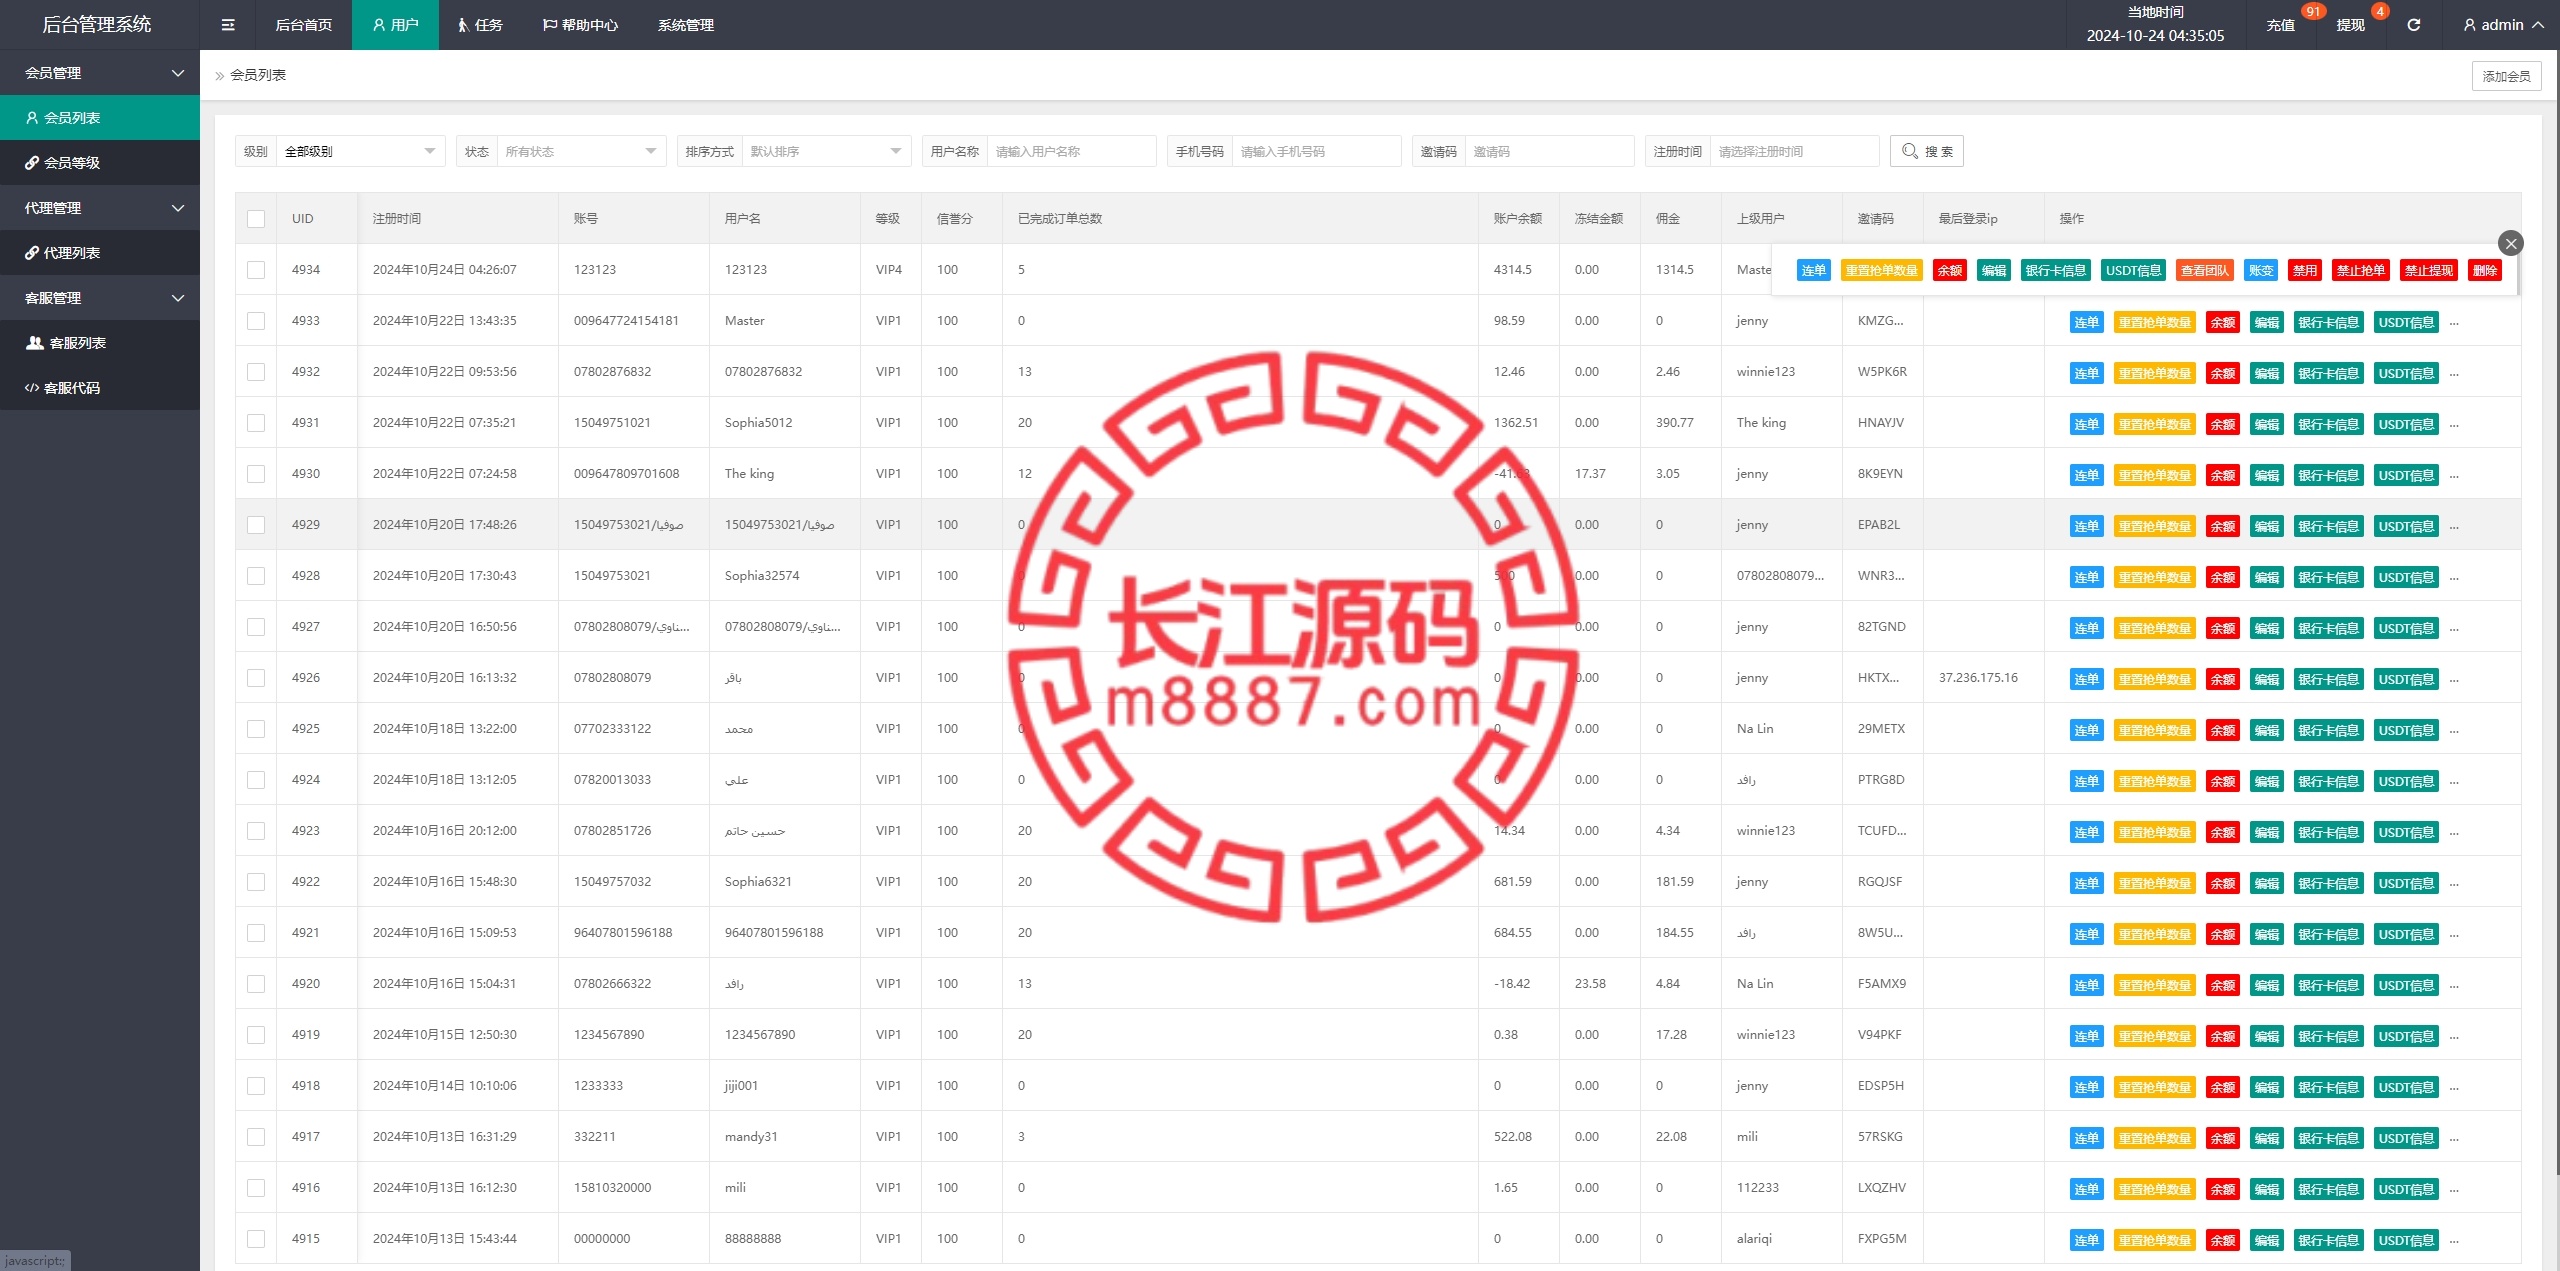
Task: Focus the 用户名称 input field
Action: 1071,151
